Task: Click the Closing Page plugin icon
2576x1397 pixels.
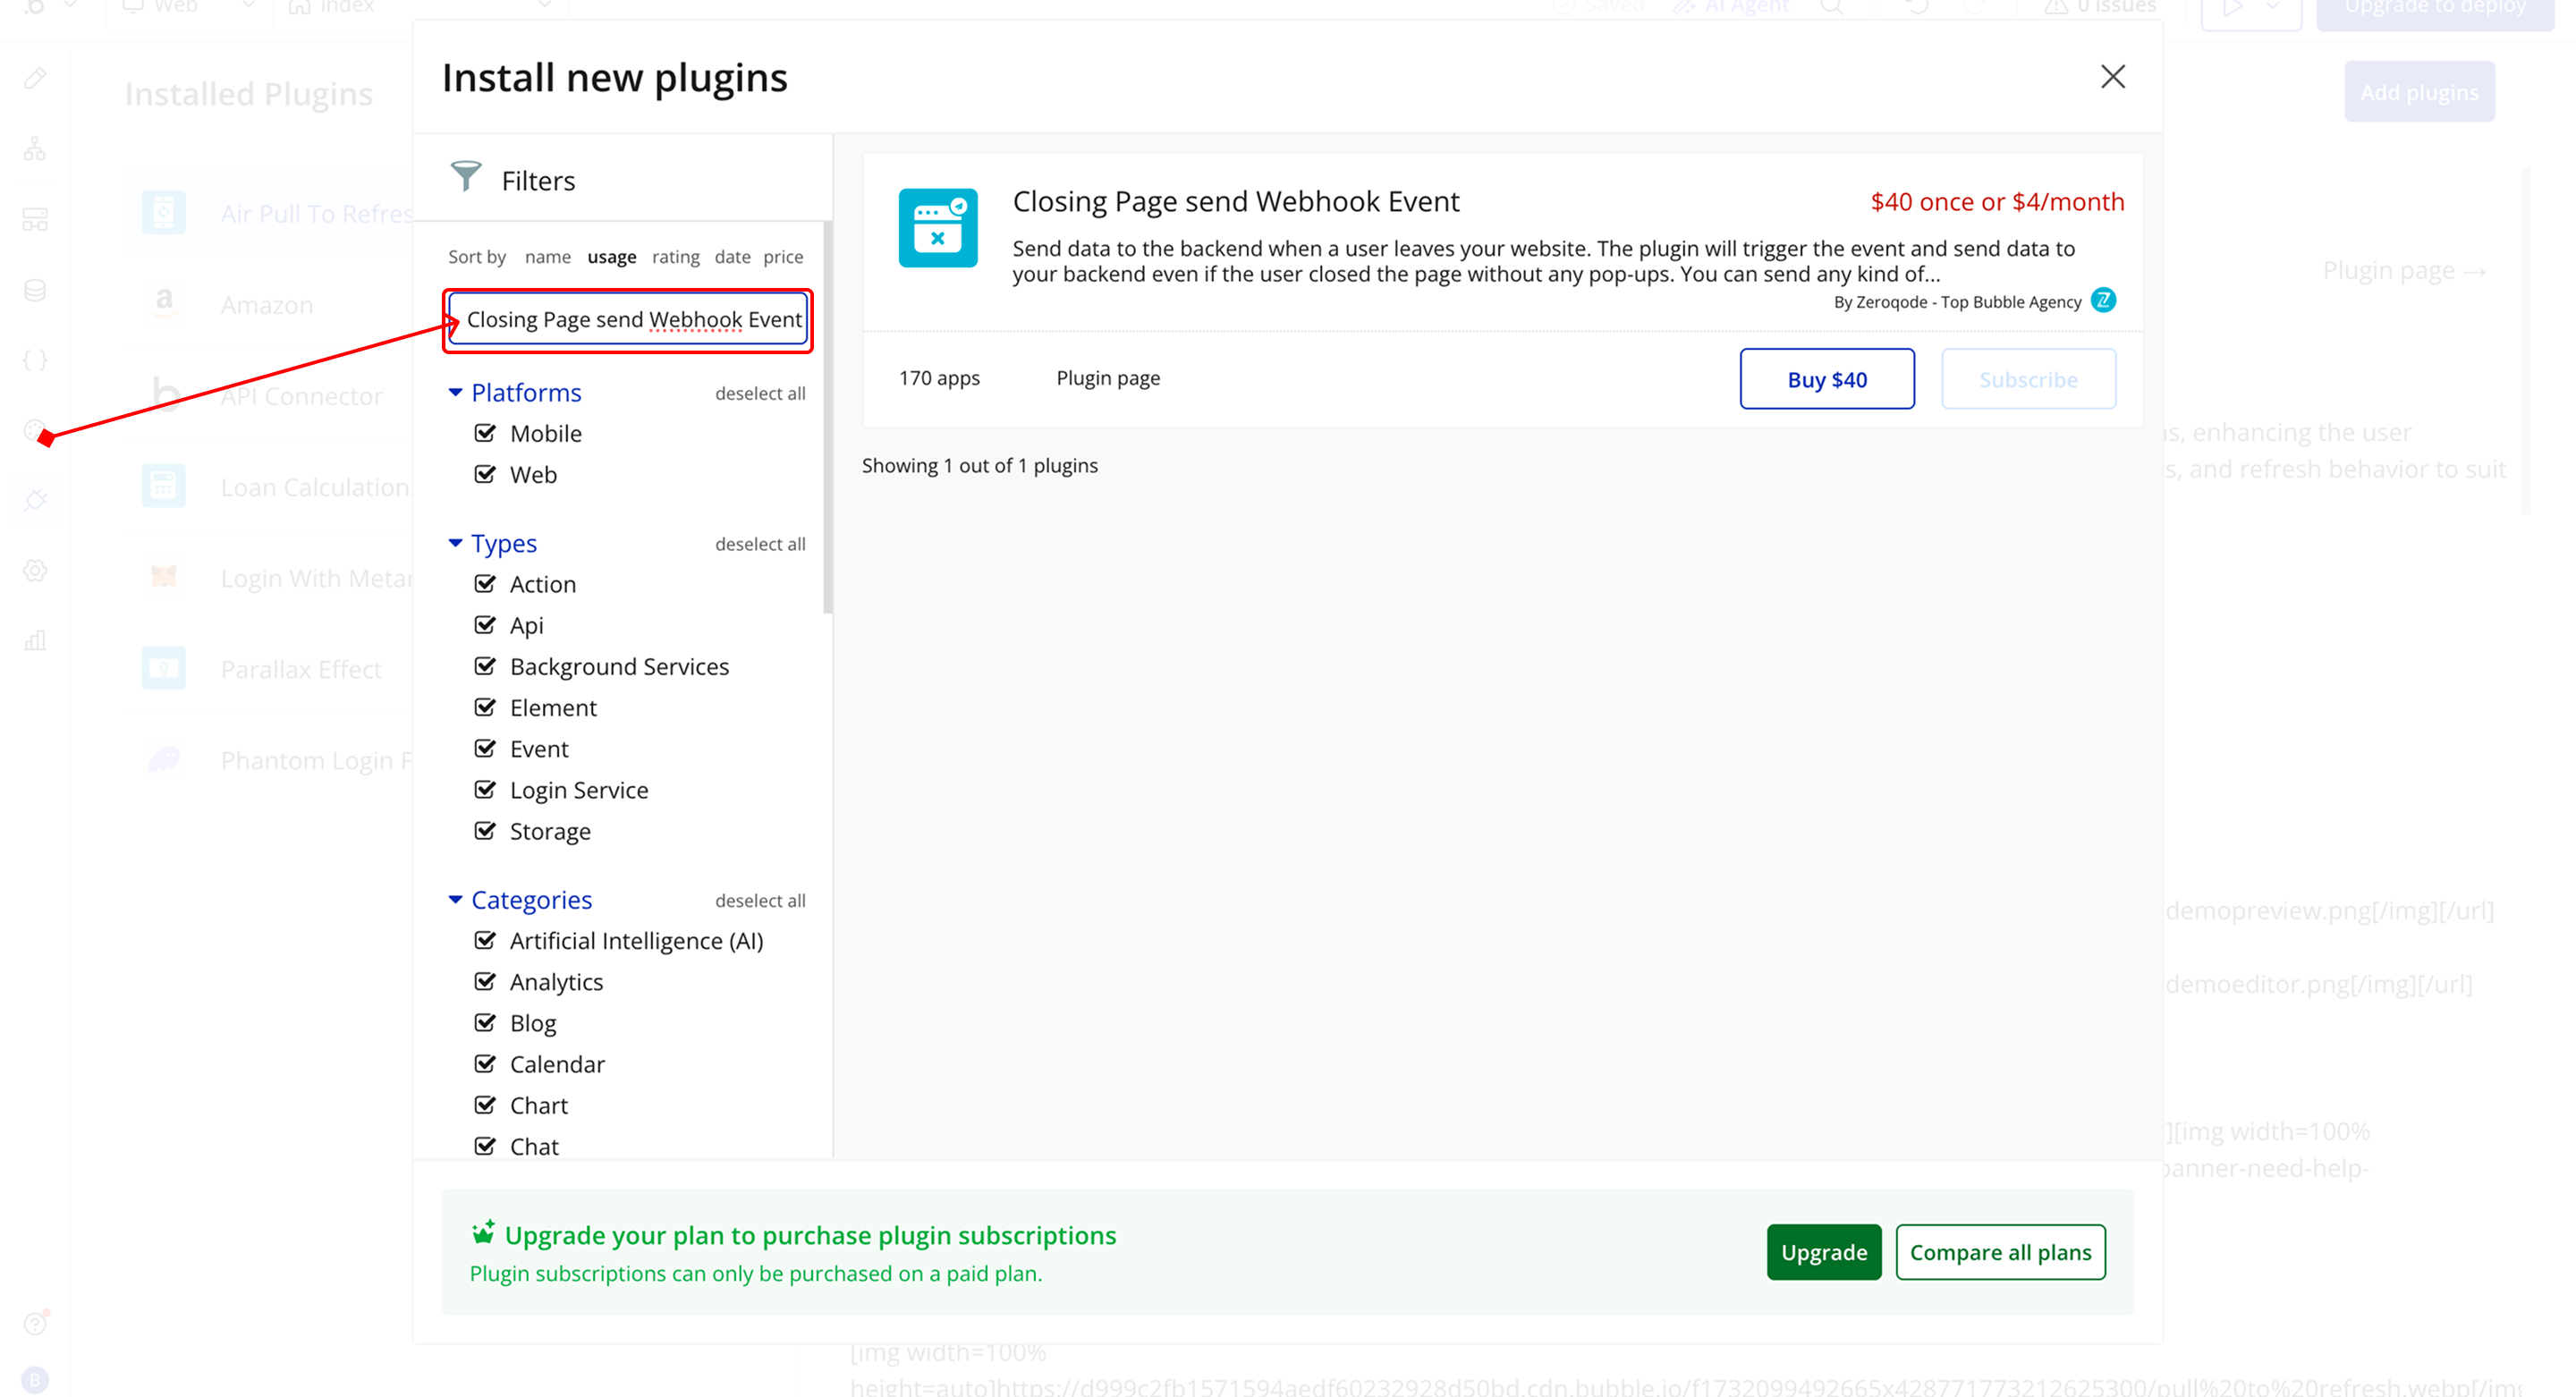Action: coord(937,227)
